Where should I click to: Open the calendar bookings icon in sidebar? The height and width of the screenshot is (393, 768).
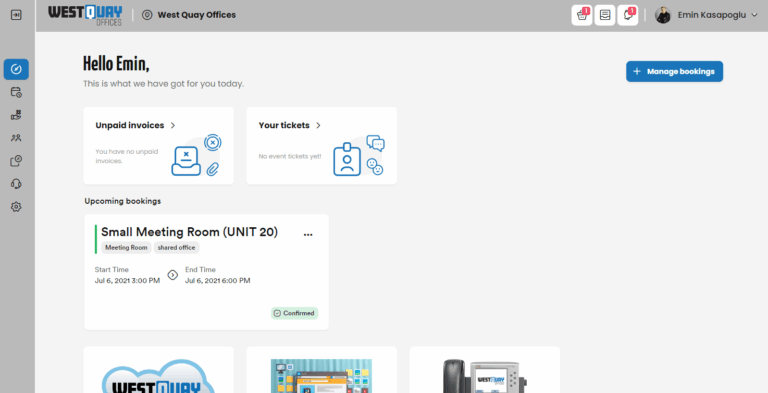(x=16, y=92)
